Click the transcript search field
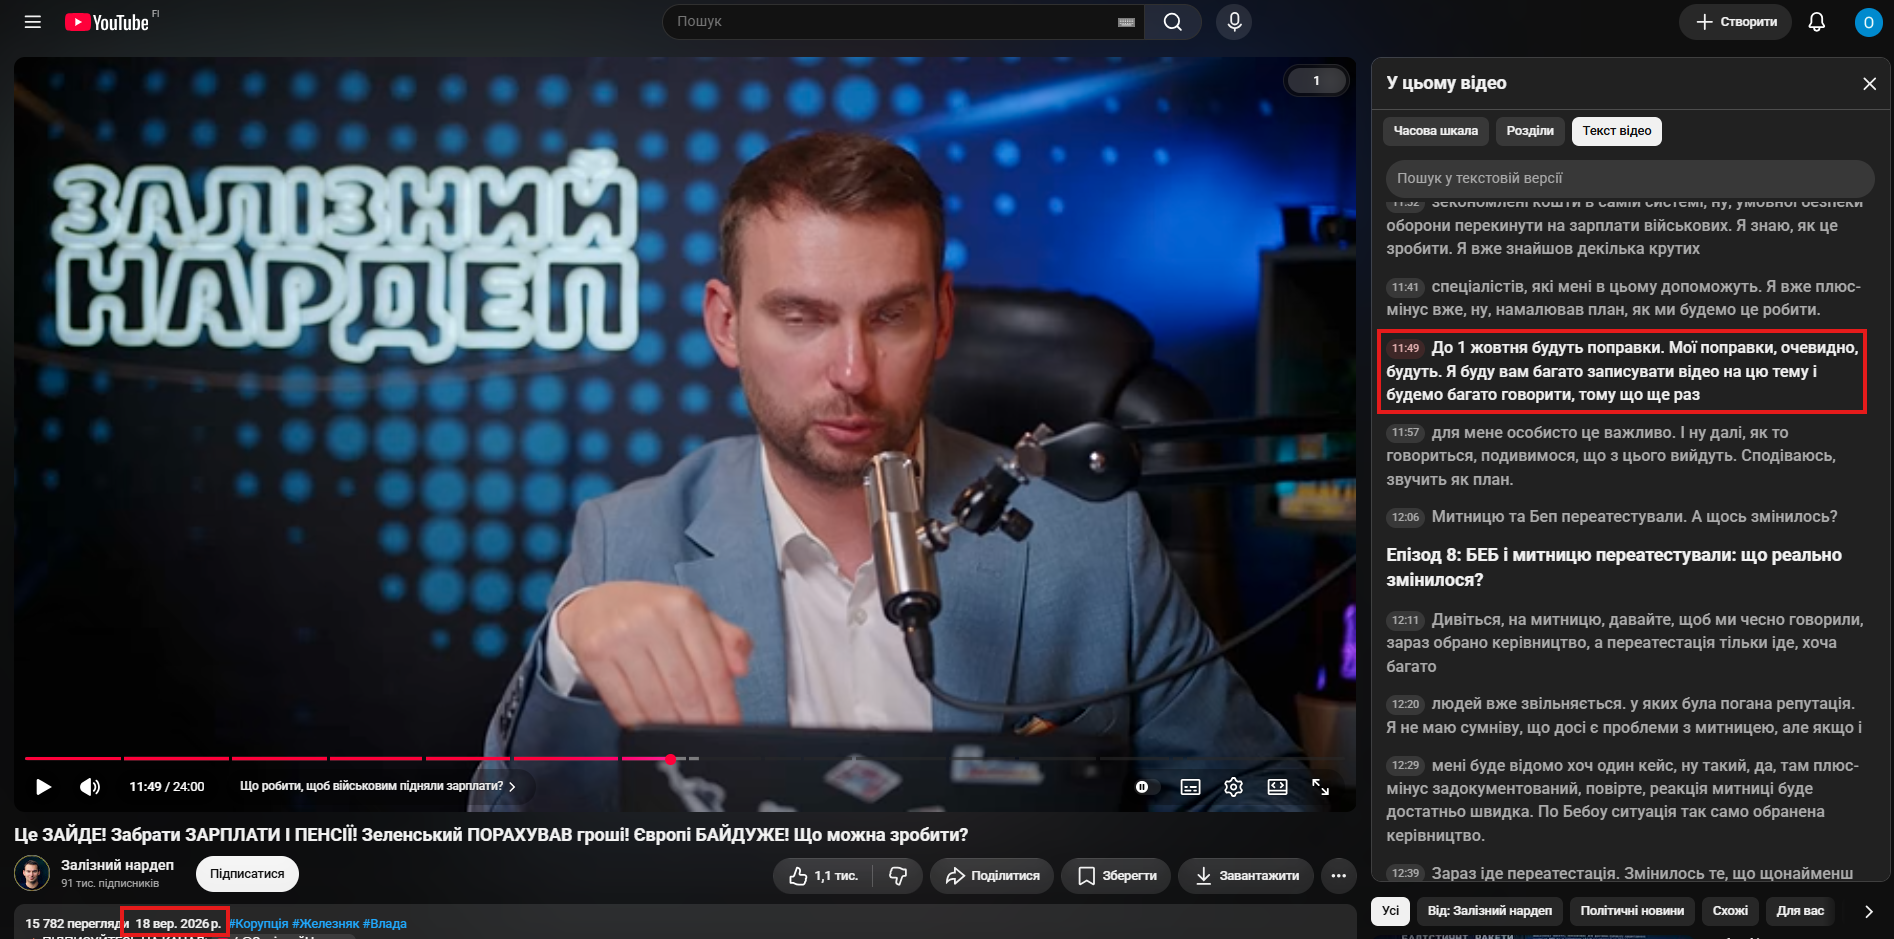This screenshot has width=1894, height=939. [x=1629, y=178]
